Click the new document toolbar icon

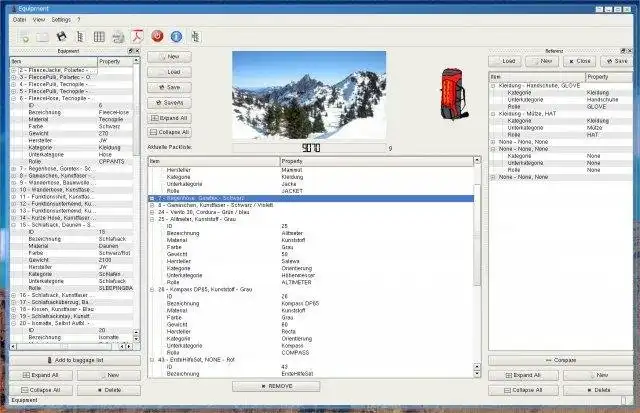25,37
